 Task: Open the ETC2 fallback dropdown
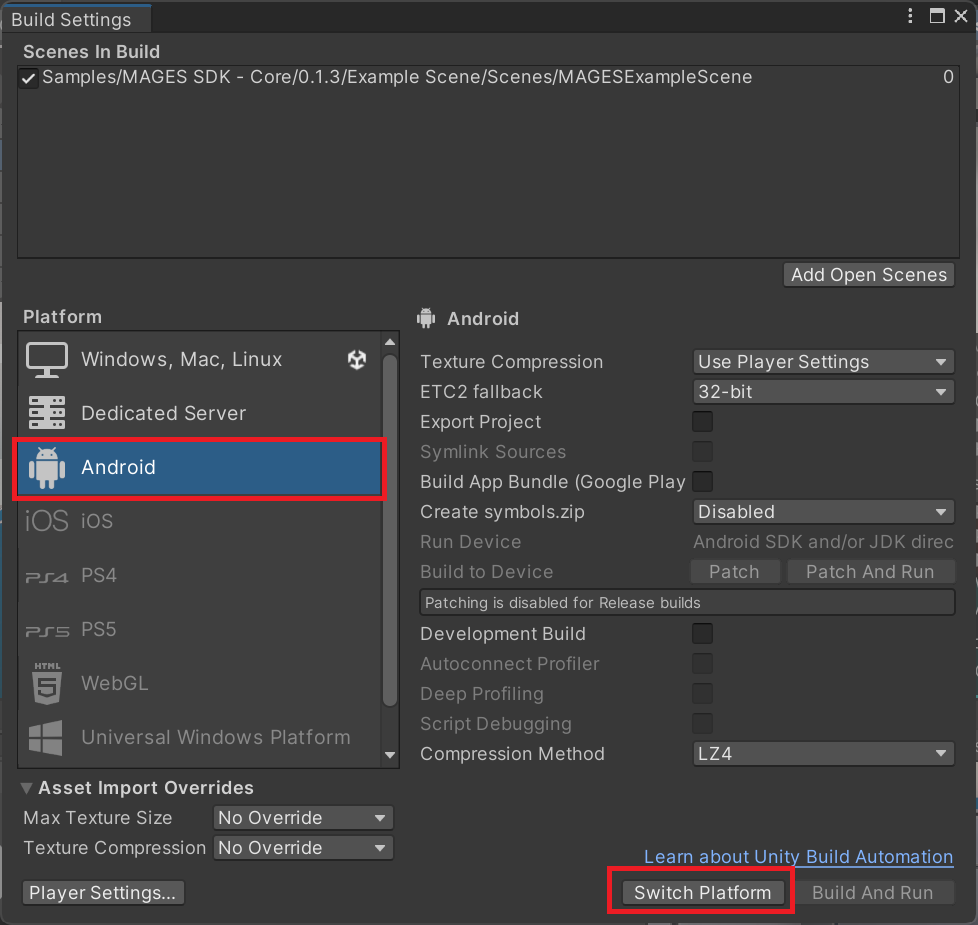(822, 391)
